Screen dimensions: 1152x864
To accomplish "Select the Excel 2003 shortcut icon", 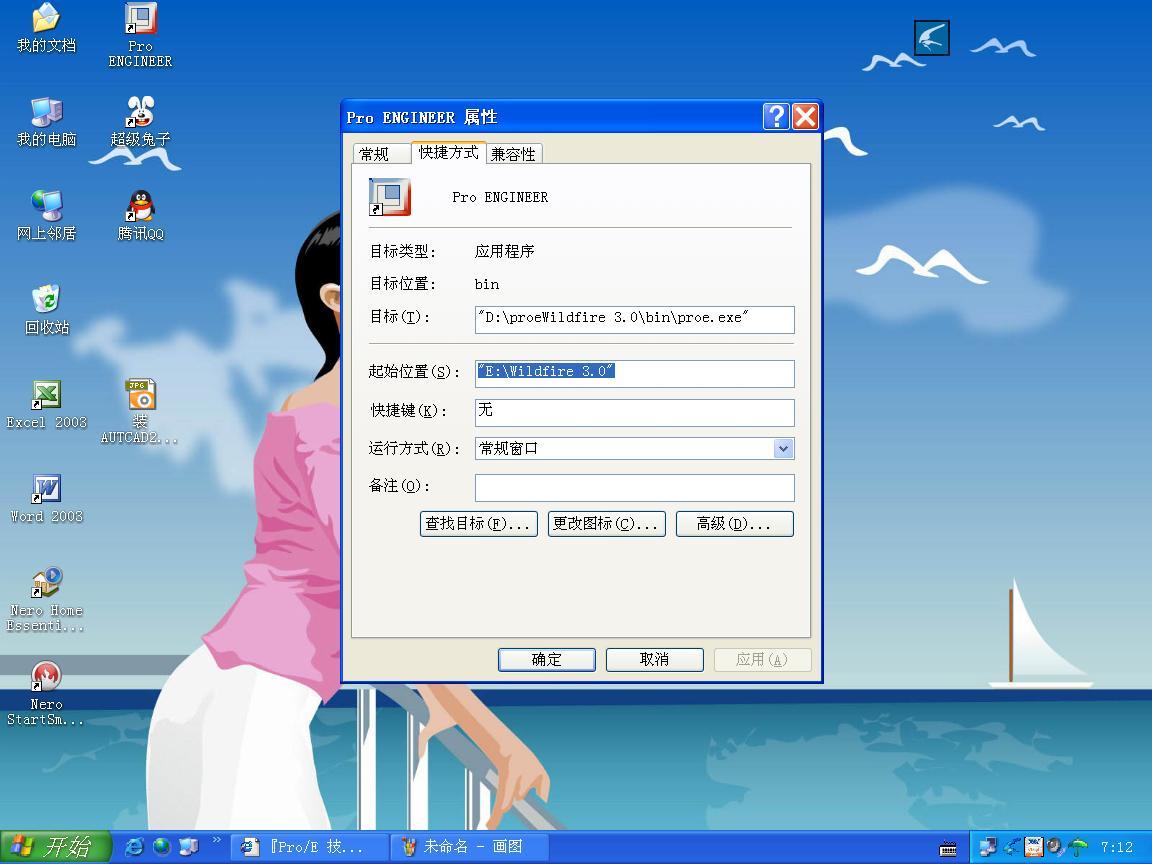I will pyautogui.click(x=46, y=405).
